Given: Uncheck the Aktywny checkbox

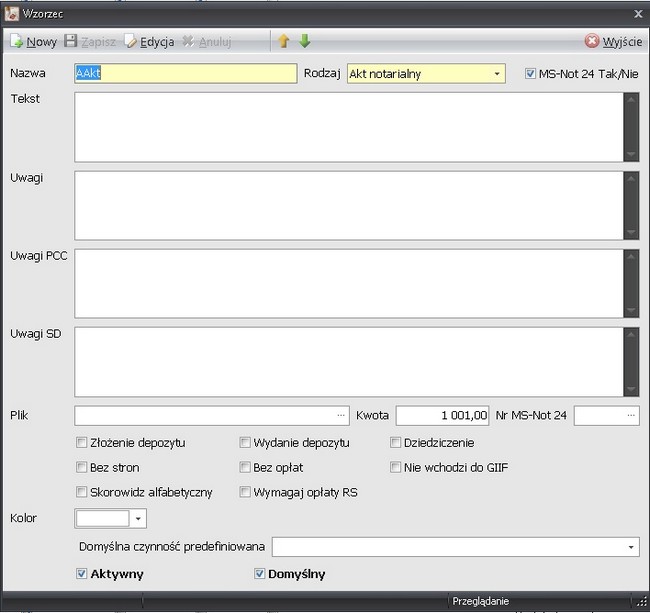Looking at the screenshot, I should [82, 574].
